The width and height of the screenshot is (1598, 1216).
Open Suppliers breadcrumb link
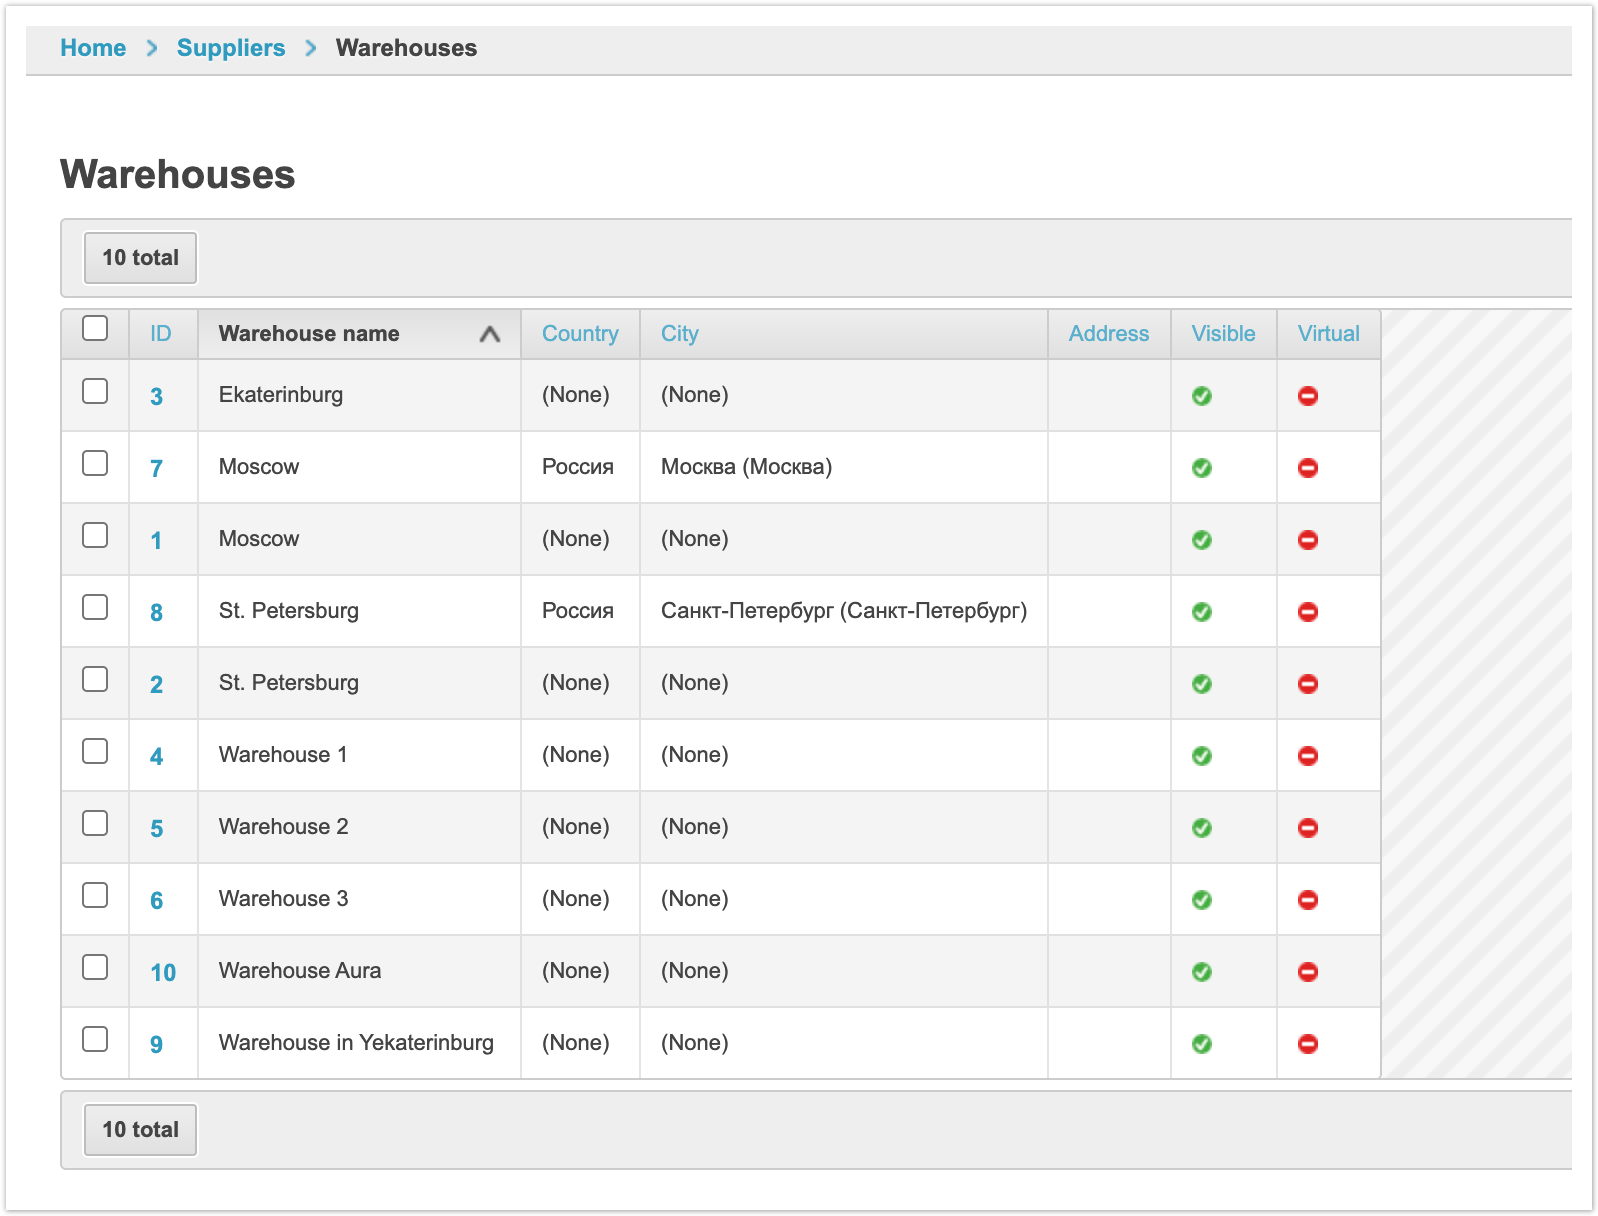[x=231, y=48]
